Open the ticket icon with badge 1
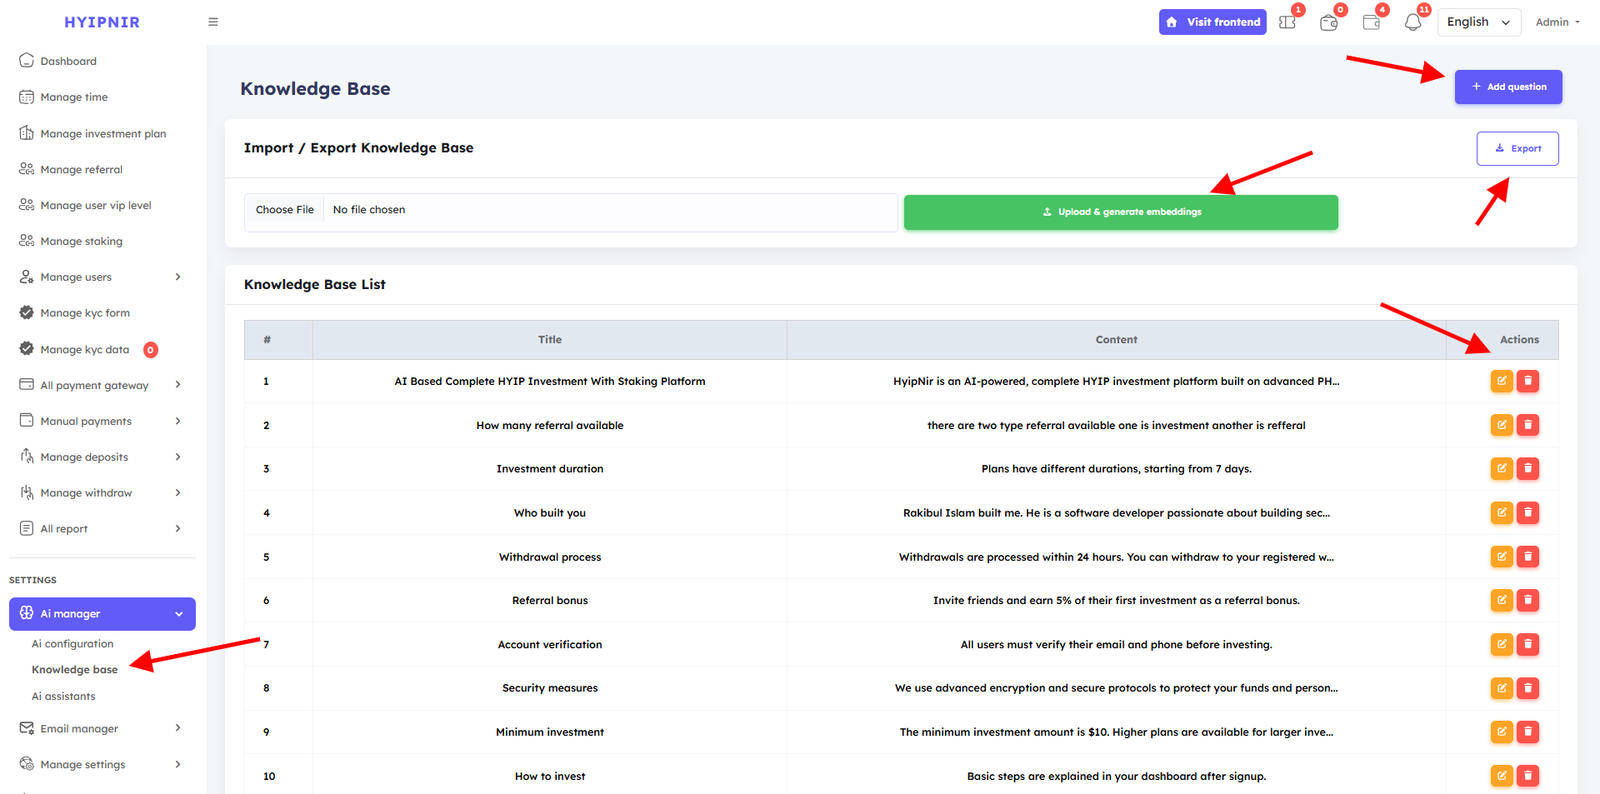This screenshot has width=1600, height=794. [x=1288, y=22]
